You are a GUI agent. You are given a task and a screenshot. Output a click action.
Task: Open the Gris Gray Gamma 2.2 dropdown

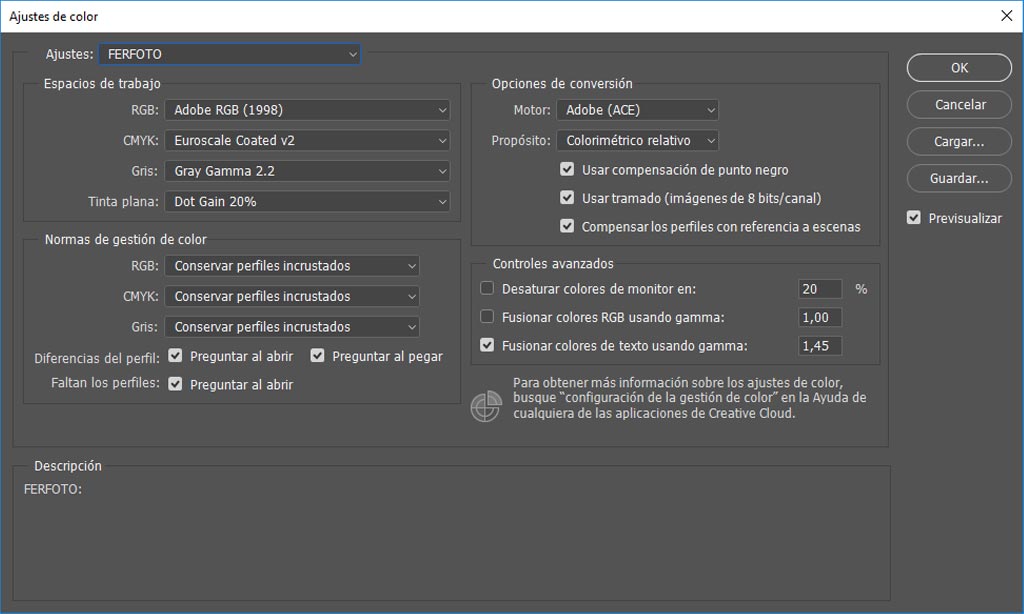[307, 171]
